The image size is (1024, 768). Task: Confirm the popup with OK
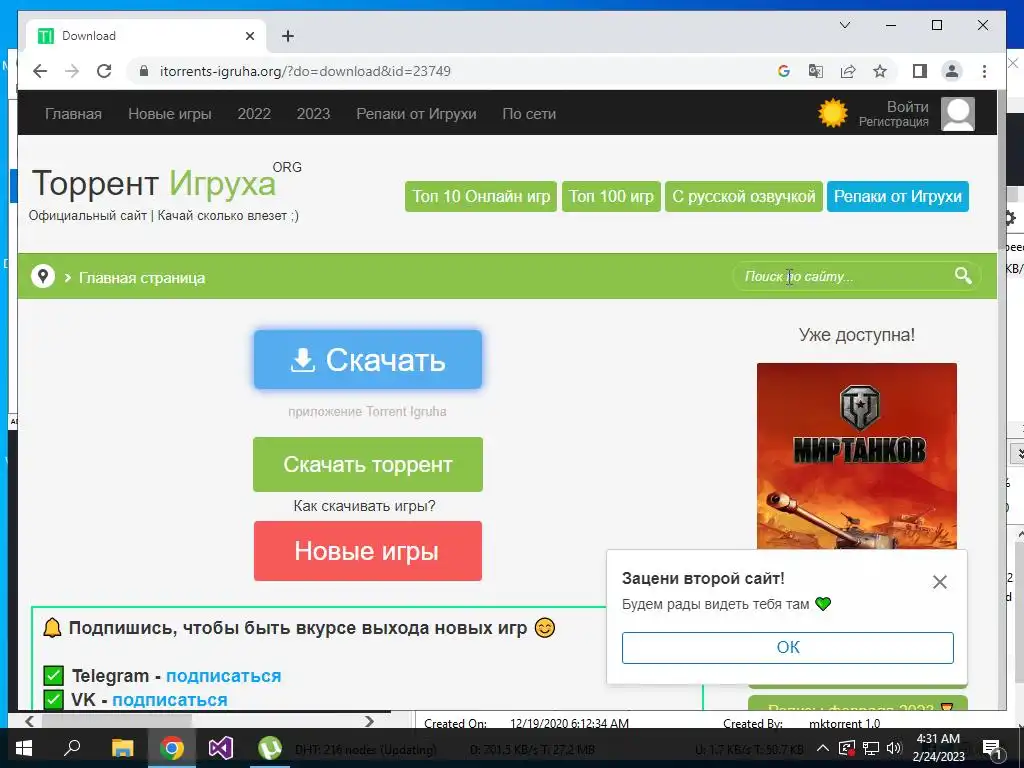pyautogui.click(x=788, y=647)
